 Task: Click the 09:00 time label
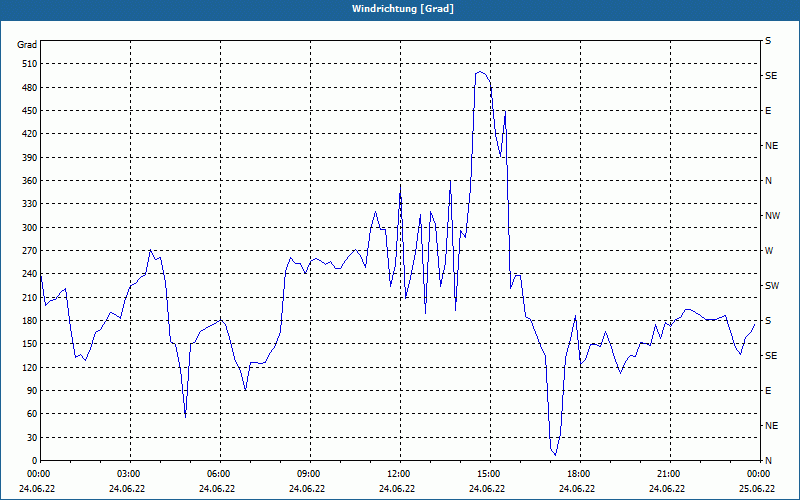coord(308,473)
